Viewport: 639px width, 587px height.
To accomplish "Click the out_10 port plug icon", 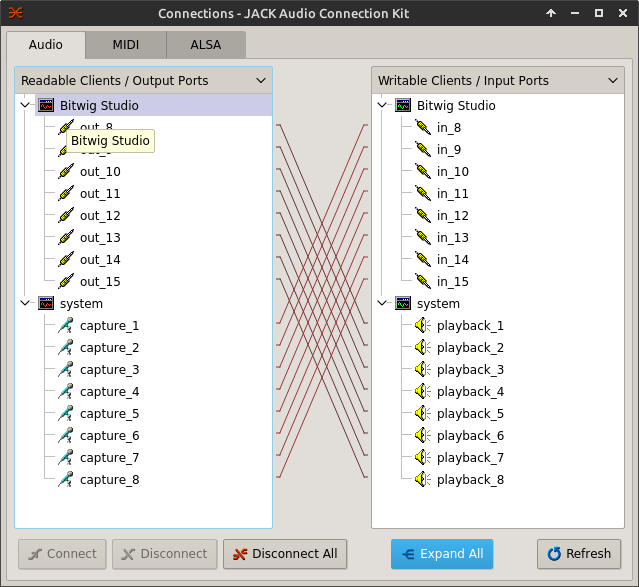I will tap(66, 172).
